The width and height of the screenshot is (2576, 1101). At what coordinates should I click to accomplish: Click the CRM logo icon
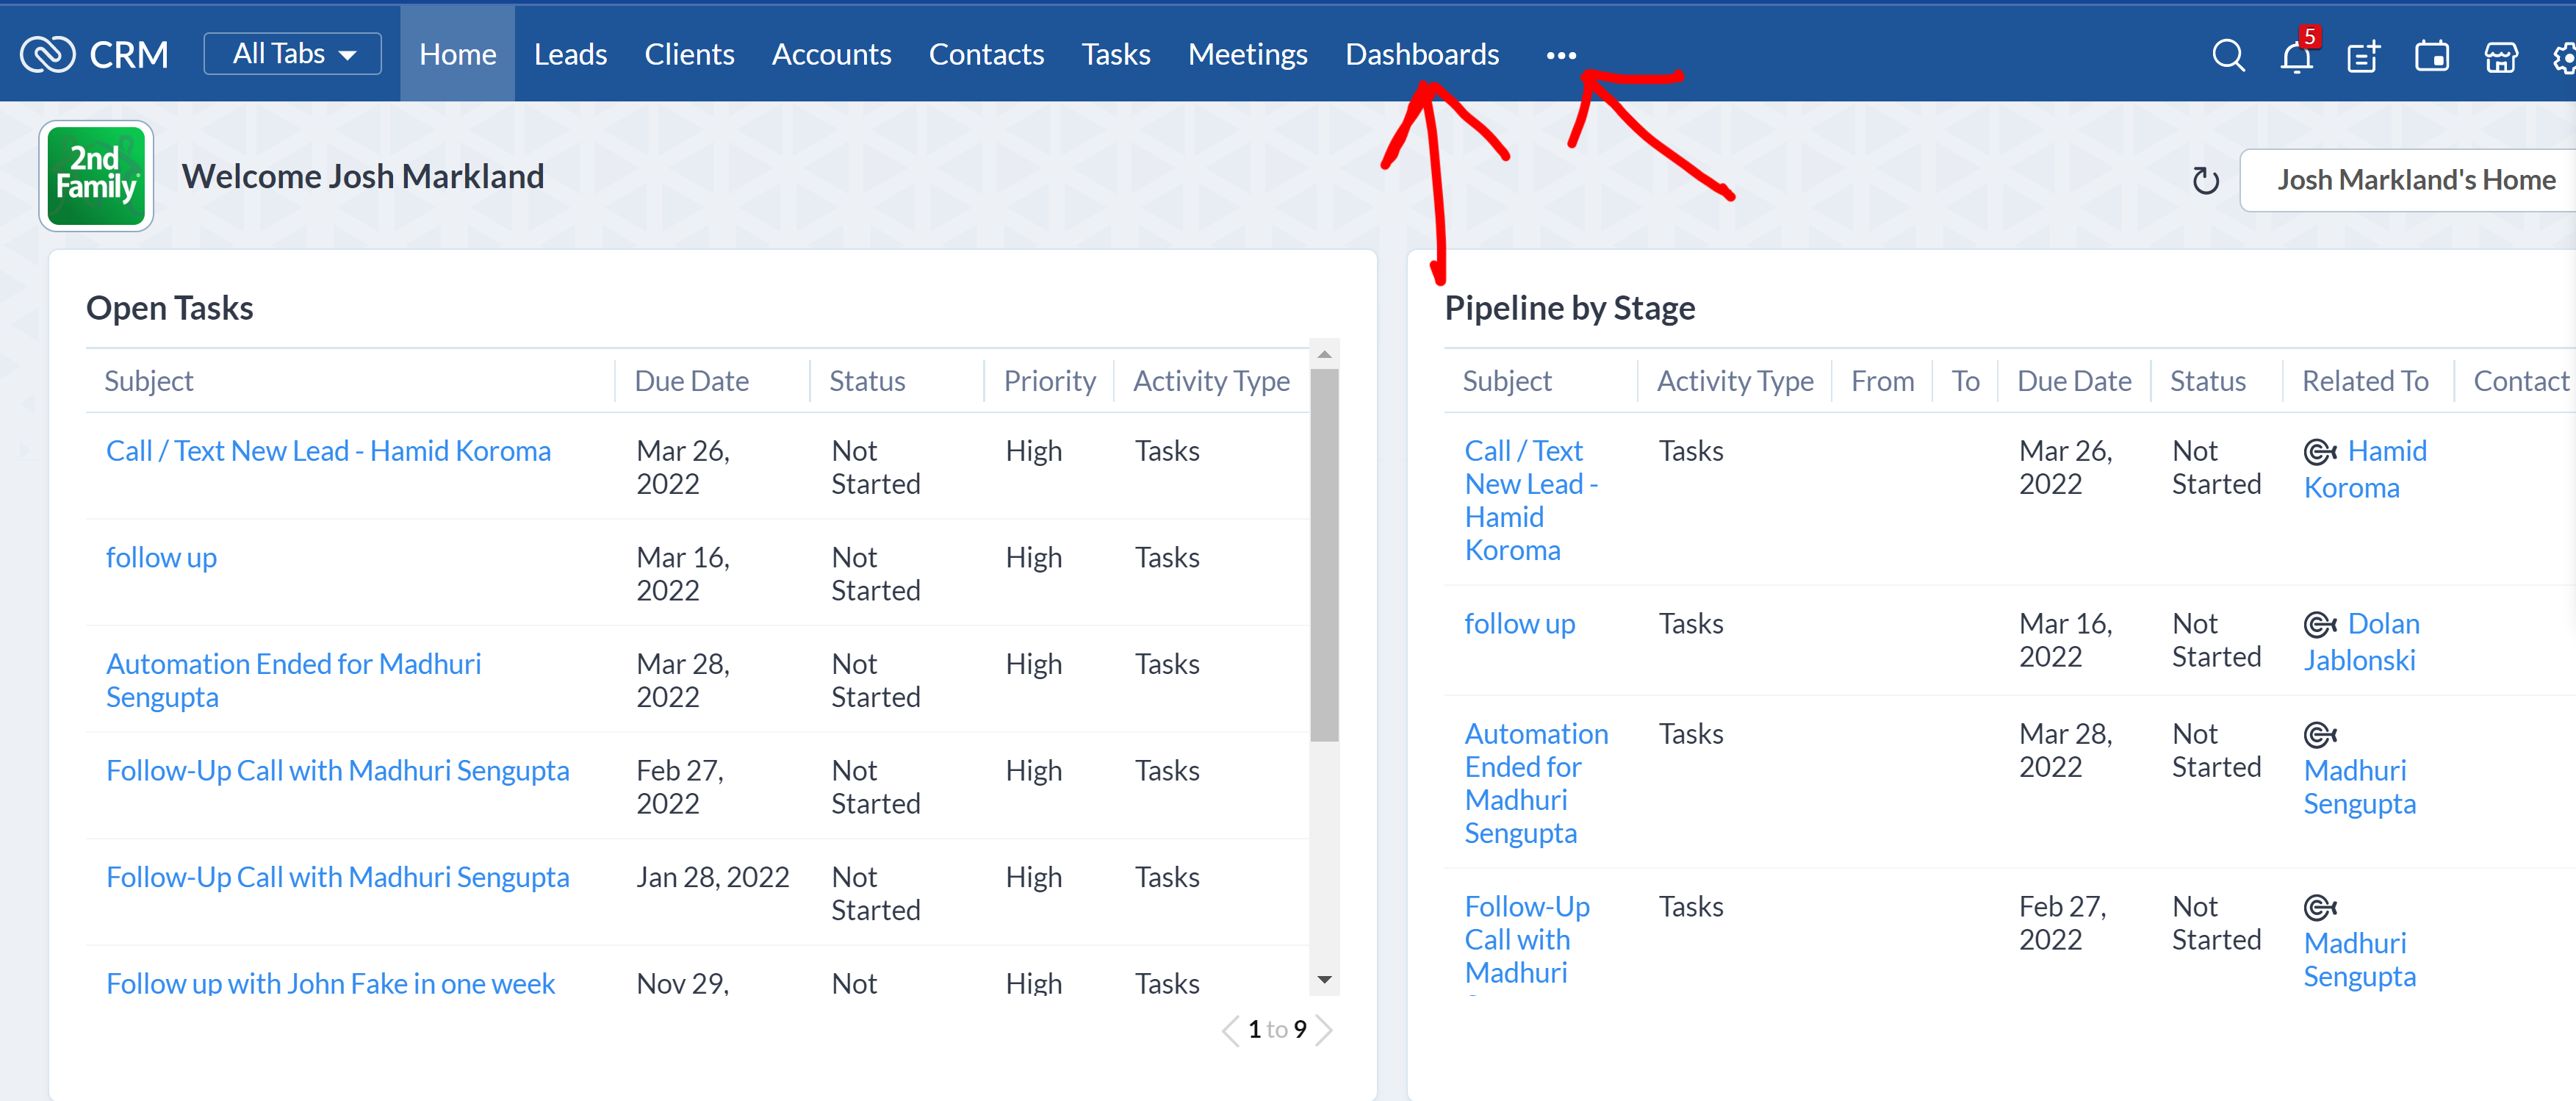pyautogui.click(x=47, y=54)
